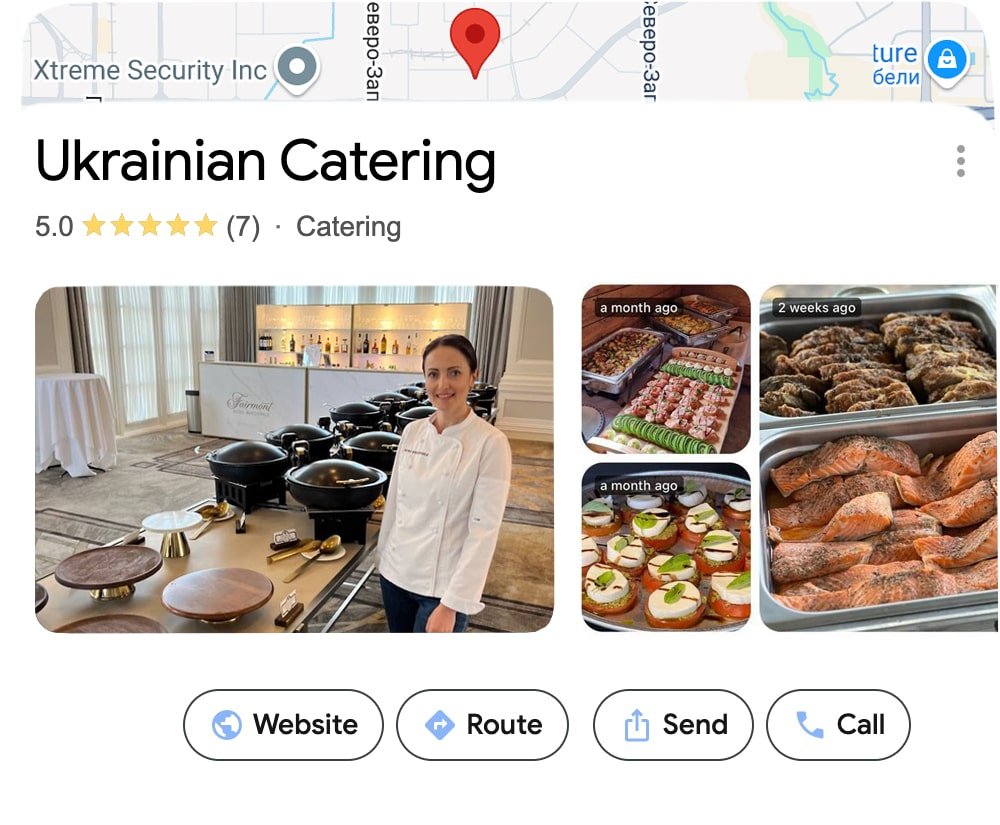
Task: Click the Catering category label
Action: tap(348, 227)
